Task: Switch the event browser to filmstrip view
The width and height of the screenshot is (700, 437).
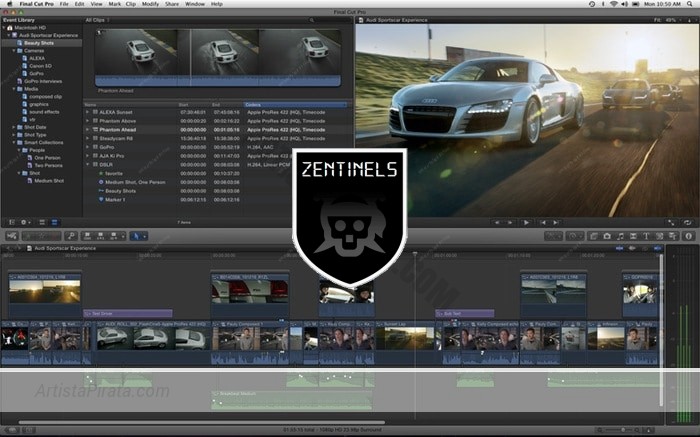Action: tap(43, 222)
